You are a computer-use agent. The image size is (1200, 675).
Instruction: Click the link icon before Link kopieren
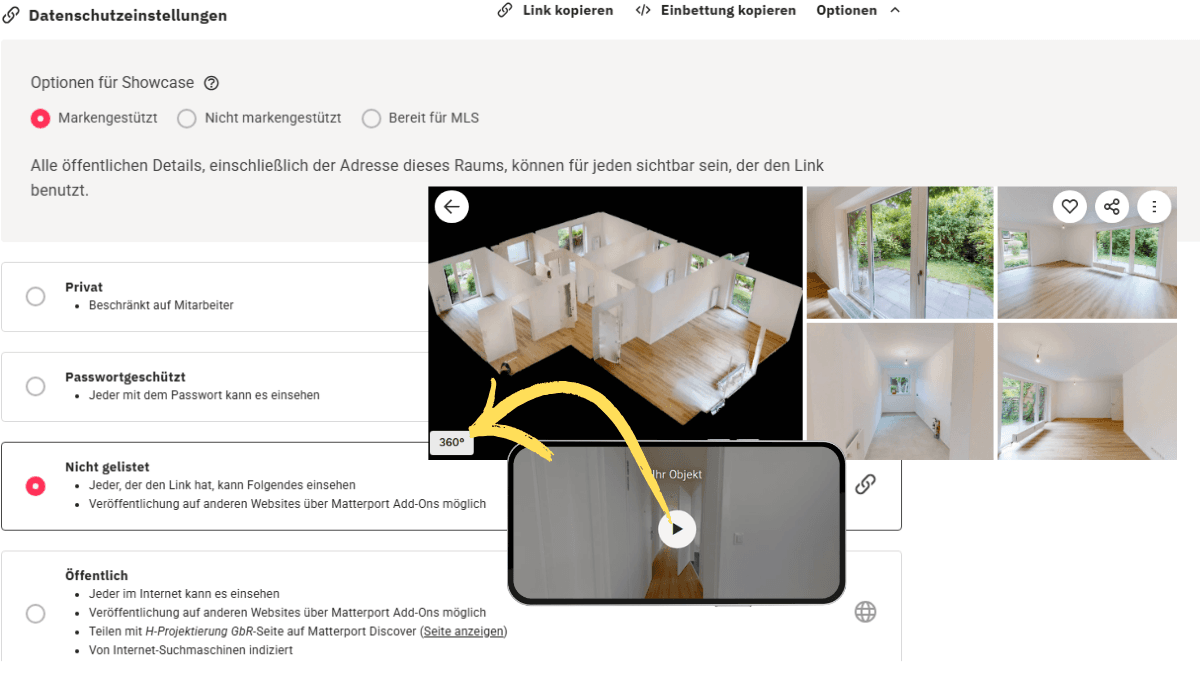[x=505, y=10]
